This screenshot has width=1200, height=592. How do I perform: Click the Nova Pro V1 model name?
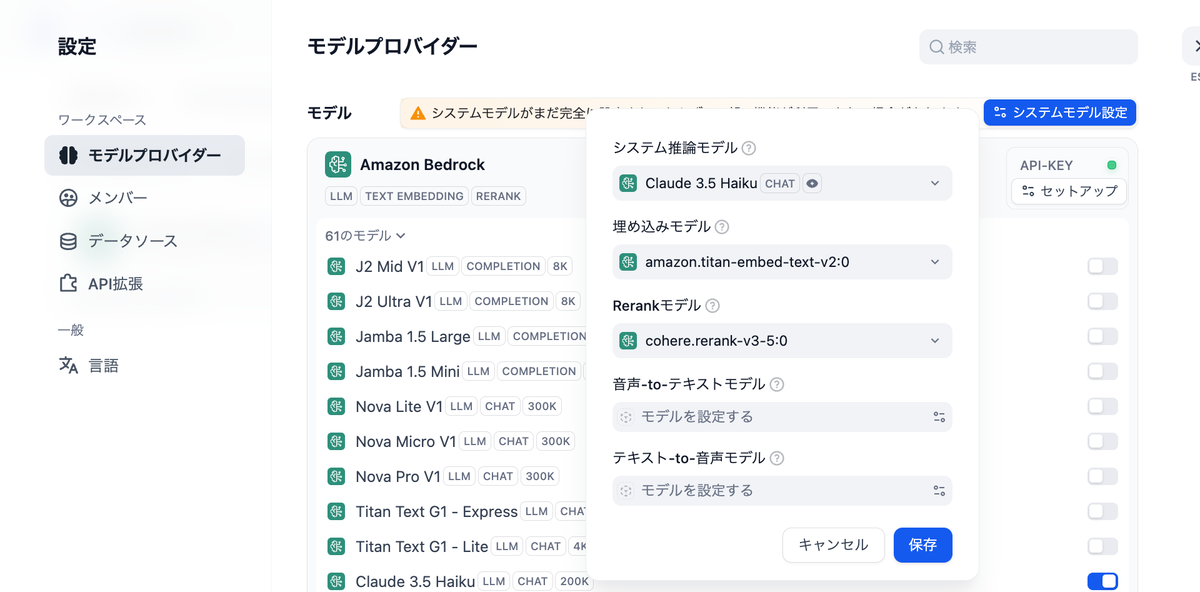(x=398, y=476)
